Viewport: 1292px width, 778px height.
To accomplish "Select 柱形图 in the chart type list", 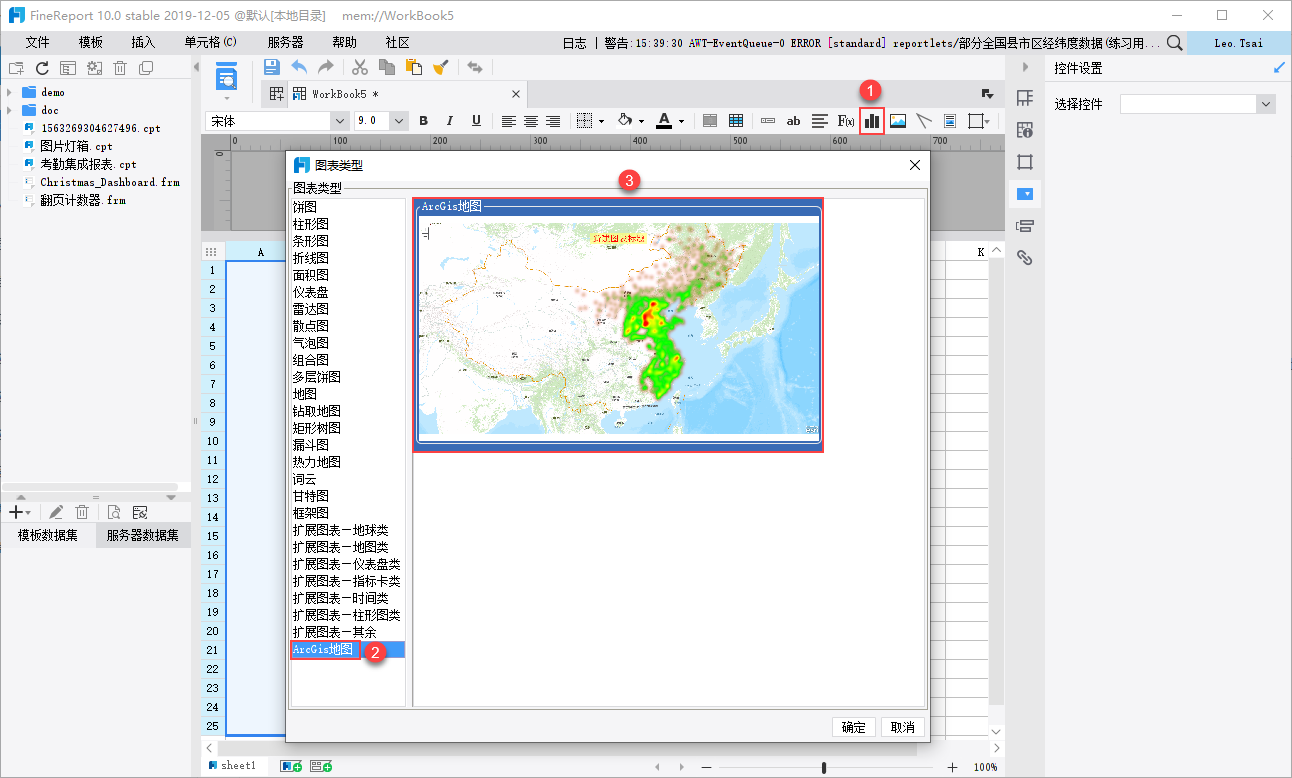I will tap(310, 224).
